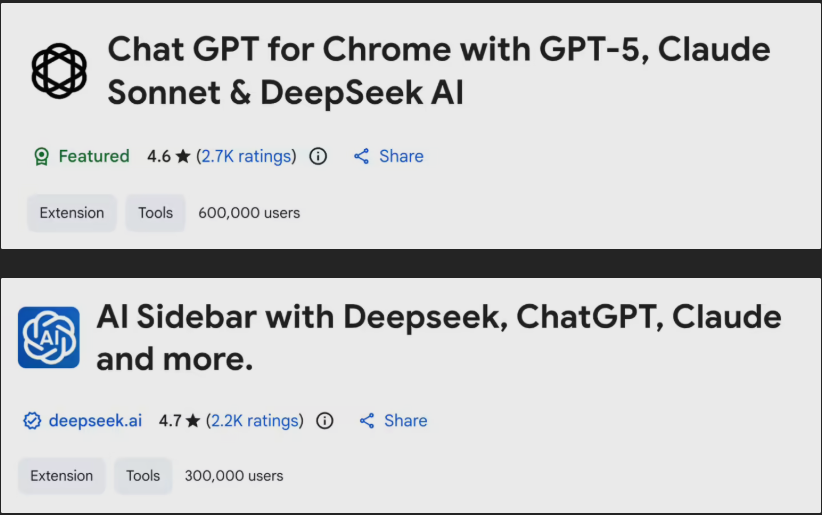The width and height of the screenshot is (822, 515).
Task: Click the verified badge next to deepseek.ai
Action: point(32,421)
